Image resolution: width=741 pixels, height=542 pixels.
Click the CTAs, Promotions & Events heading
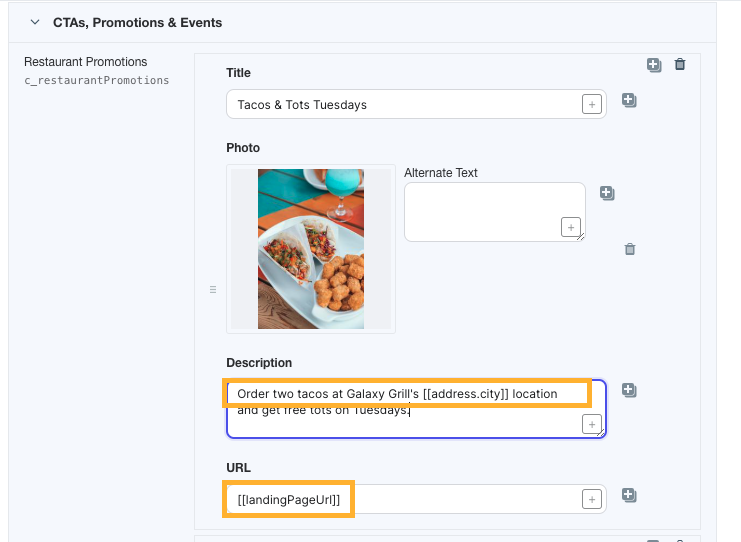tap(138, 23)
